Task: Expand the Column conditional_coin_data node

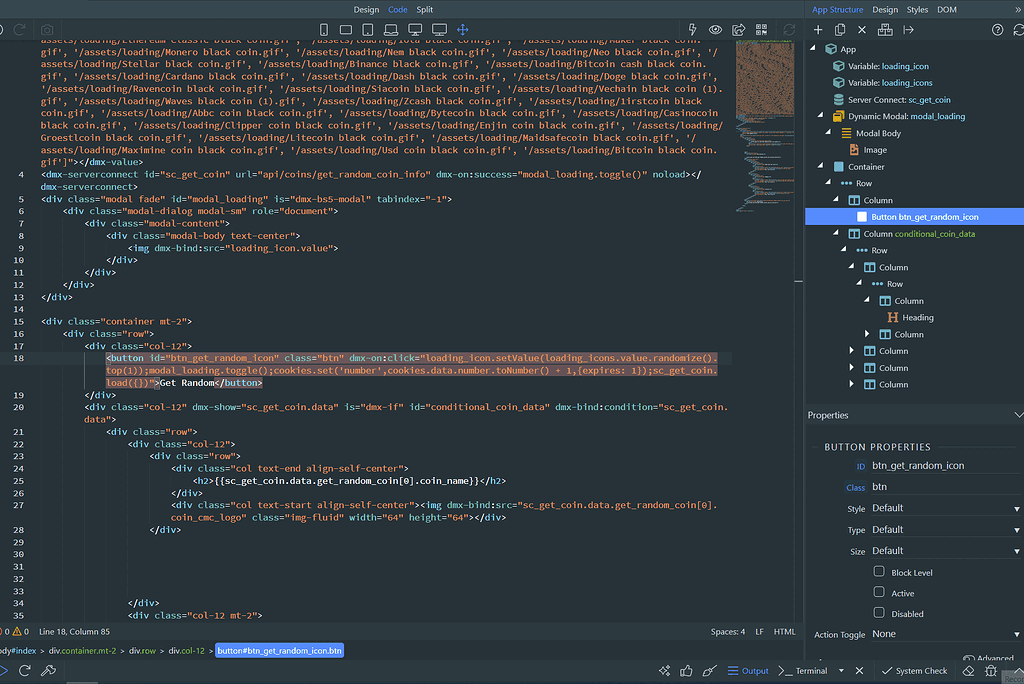Action: tap(834, 233)
